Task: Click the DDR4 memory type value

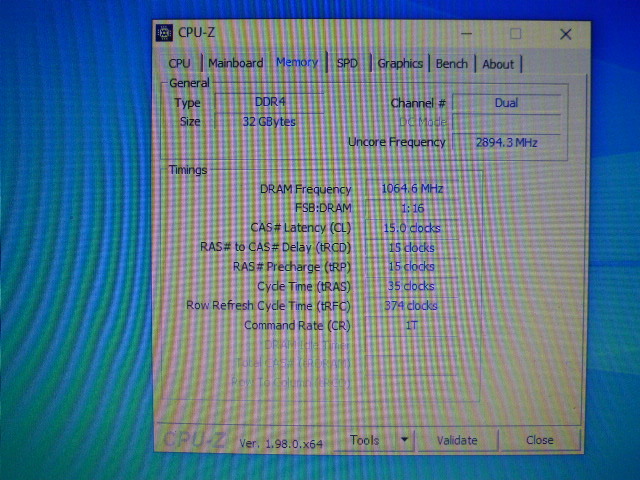Action: (x=269, y=102)
